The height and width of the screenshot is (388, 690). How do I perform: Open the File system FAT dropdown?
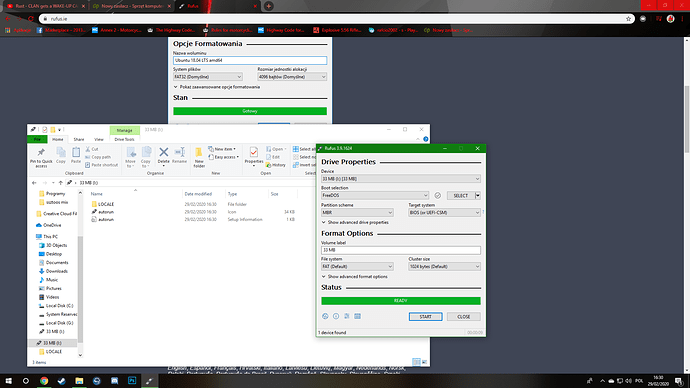coord(357,267)
